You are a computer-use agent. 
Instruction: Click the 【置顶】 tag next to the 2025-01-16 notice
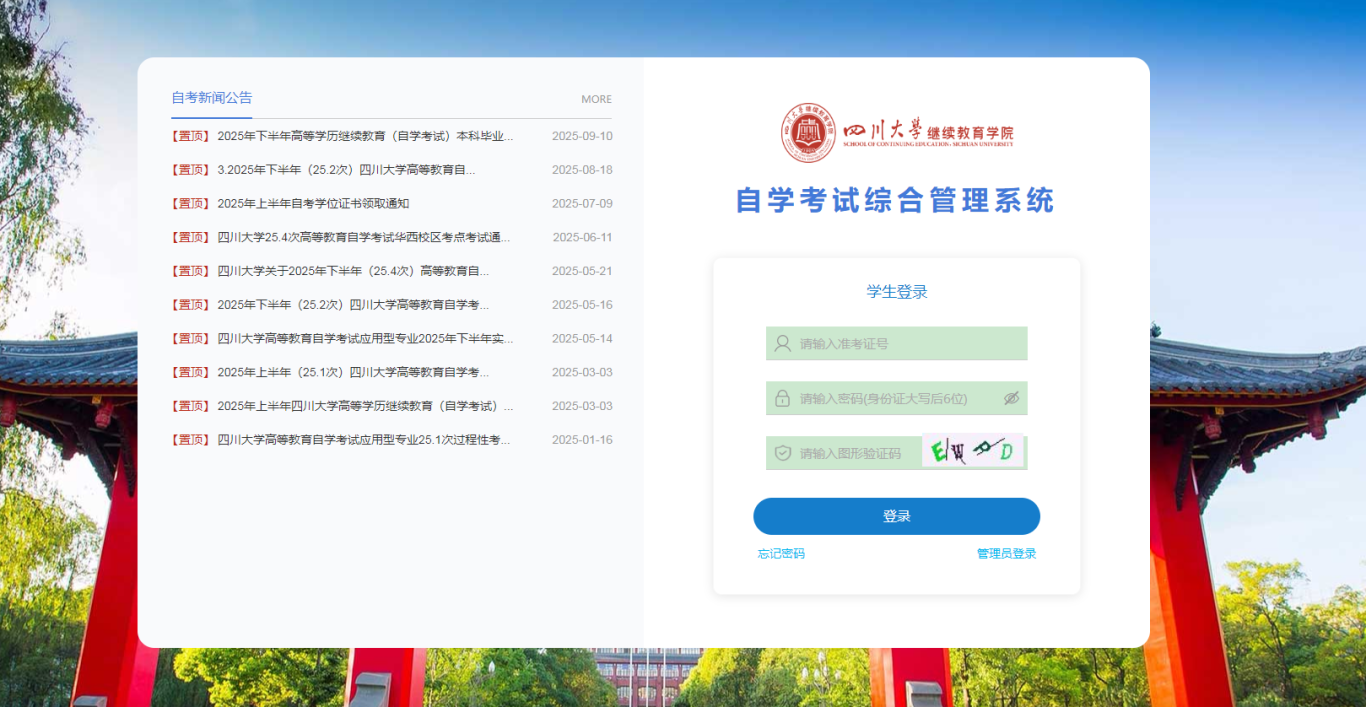191,439
